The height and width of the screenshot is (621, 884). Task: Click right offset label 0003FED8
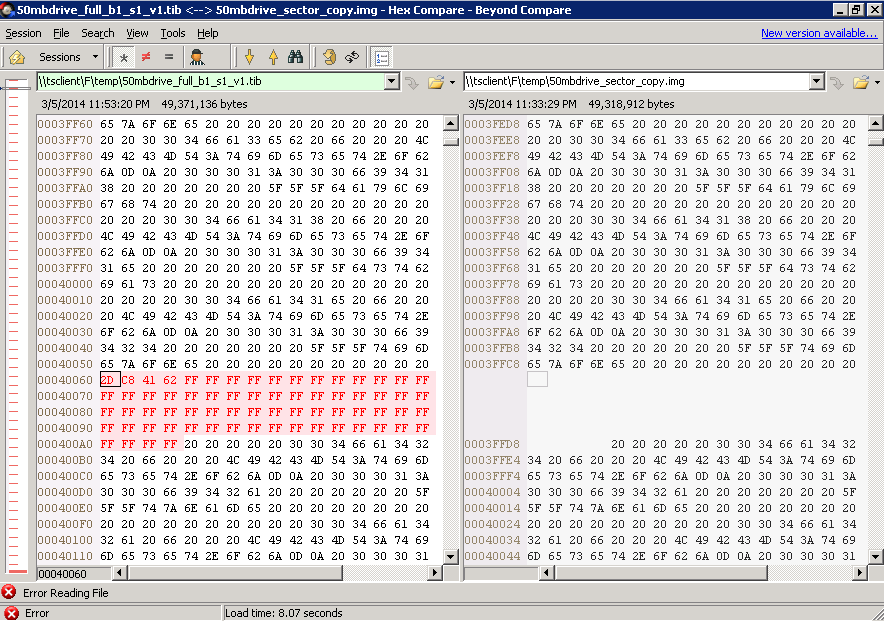click(492, 124)
